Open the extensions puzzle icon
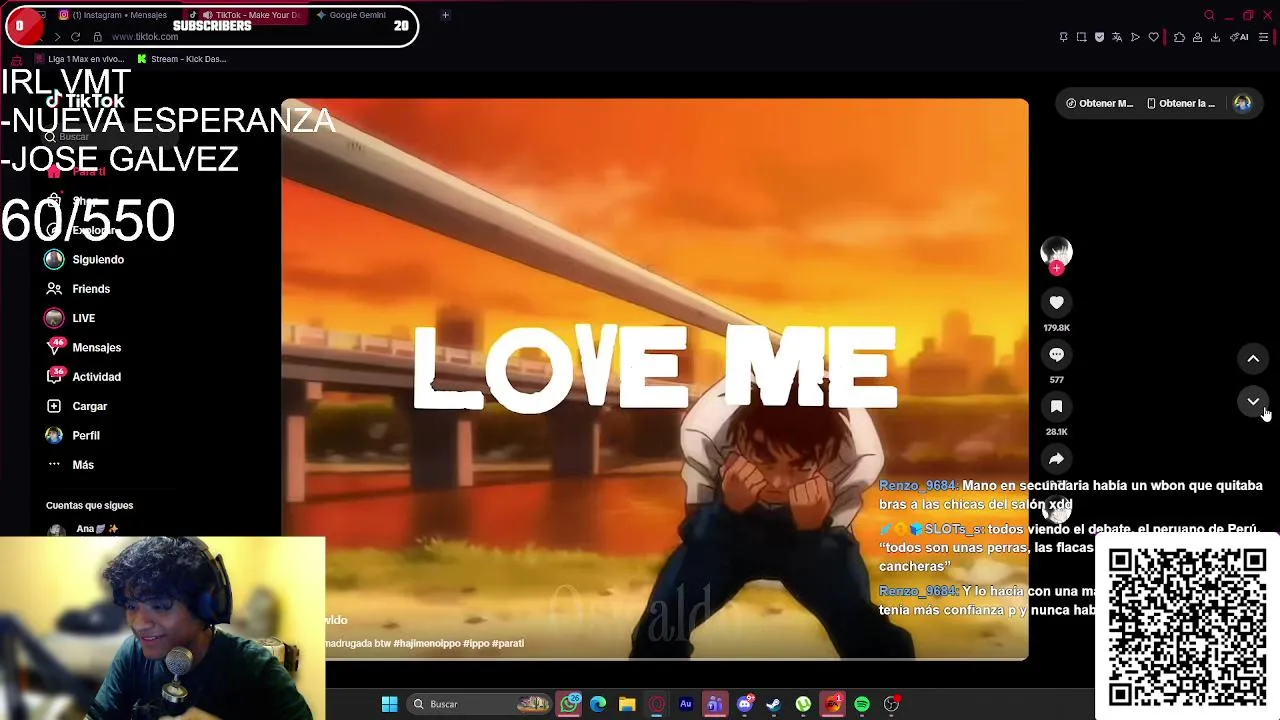1280x720 pixels. pos(1179,37)
